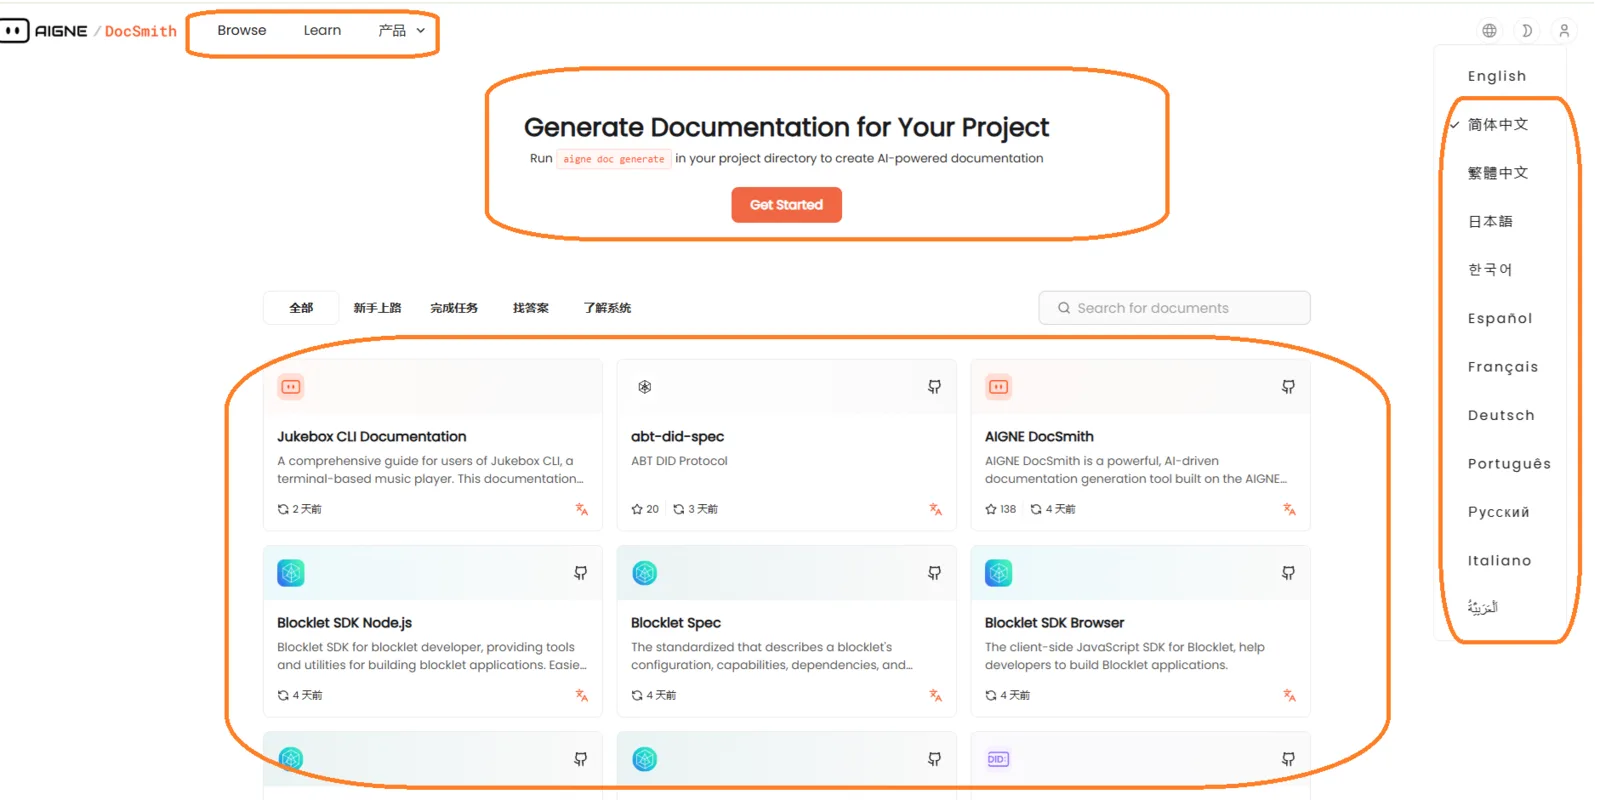The width and height of the screenshot is (1600, 800).
Task: Click translate icon on Blocklet Spec card
Action: point(936,695)
